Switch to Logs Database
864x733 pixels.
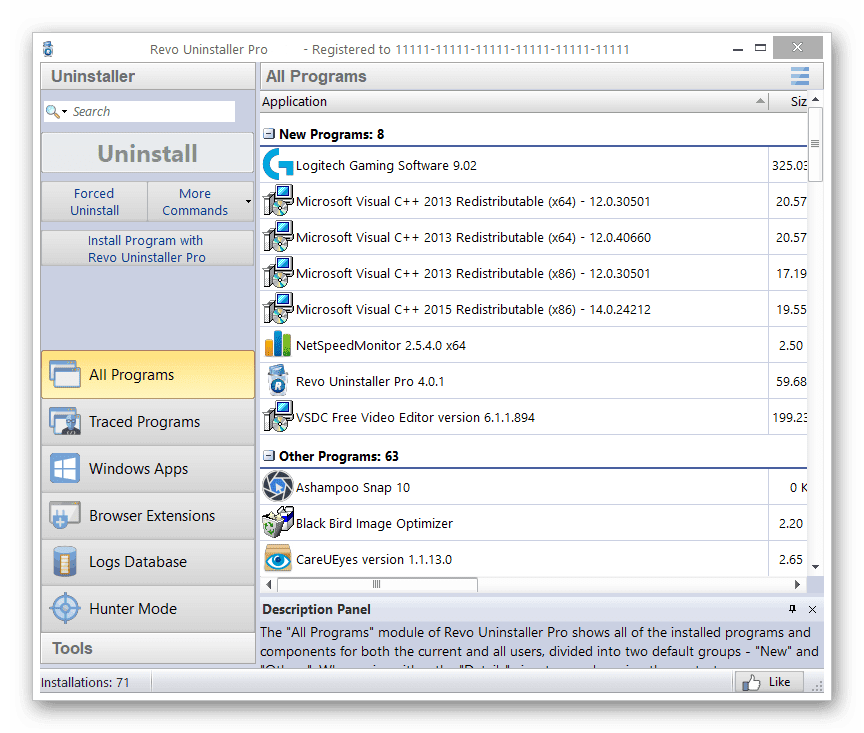coord(148,562)
